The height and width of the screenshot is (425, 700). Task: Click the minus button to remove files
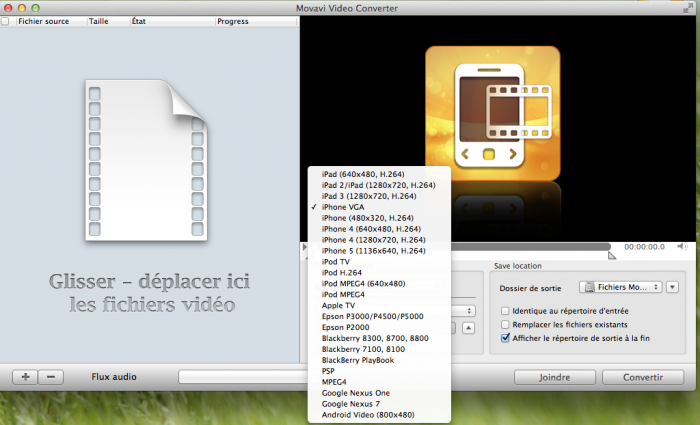(x=51, y=377)
